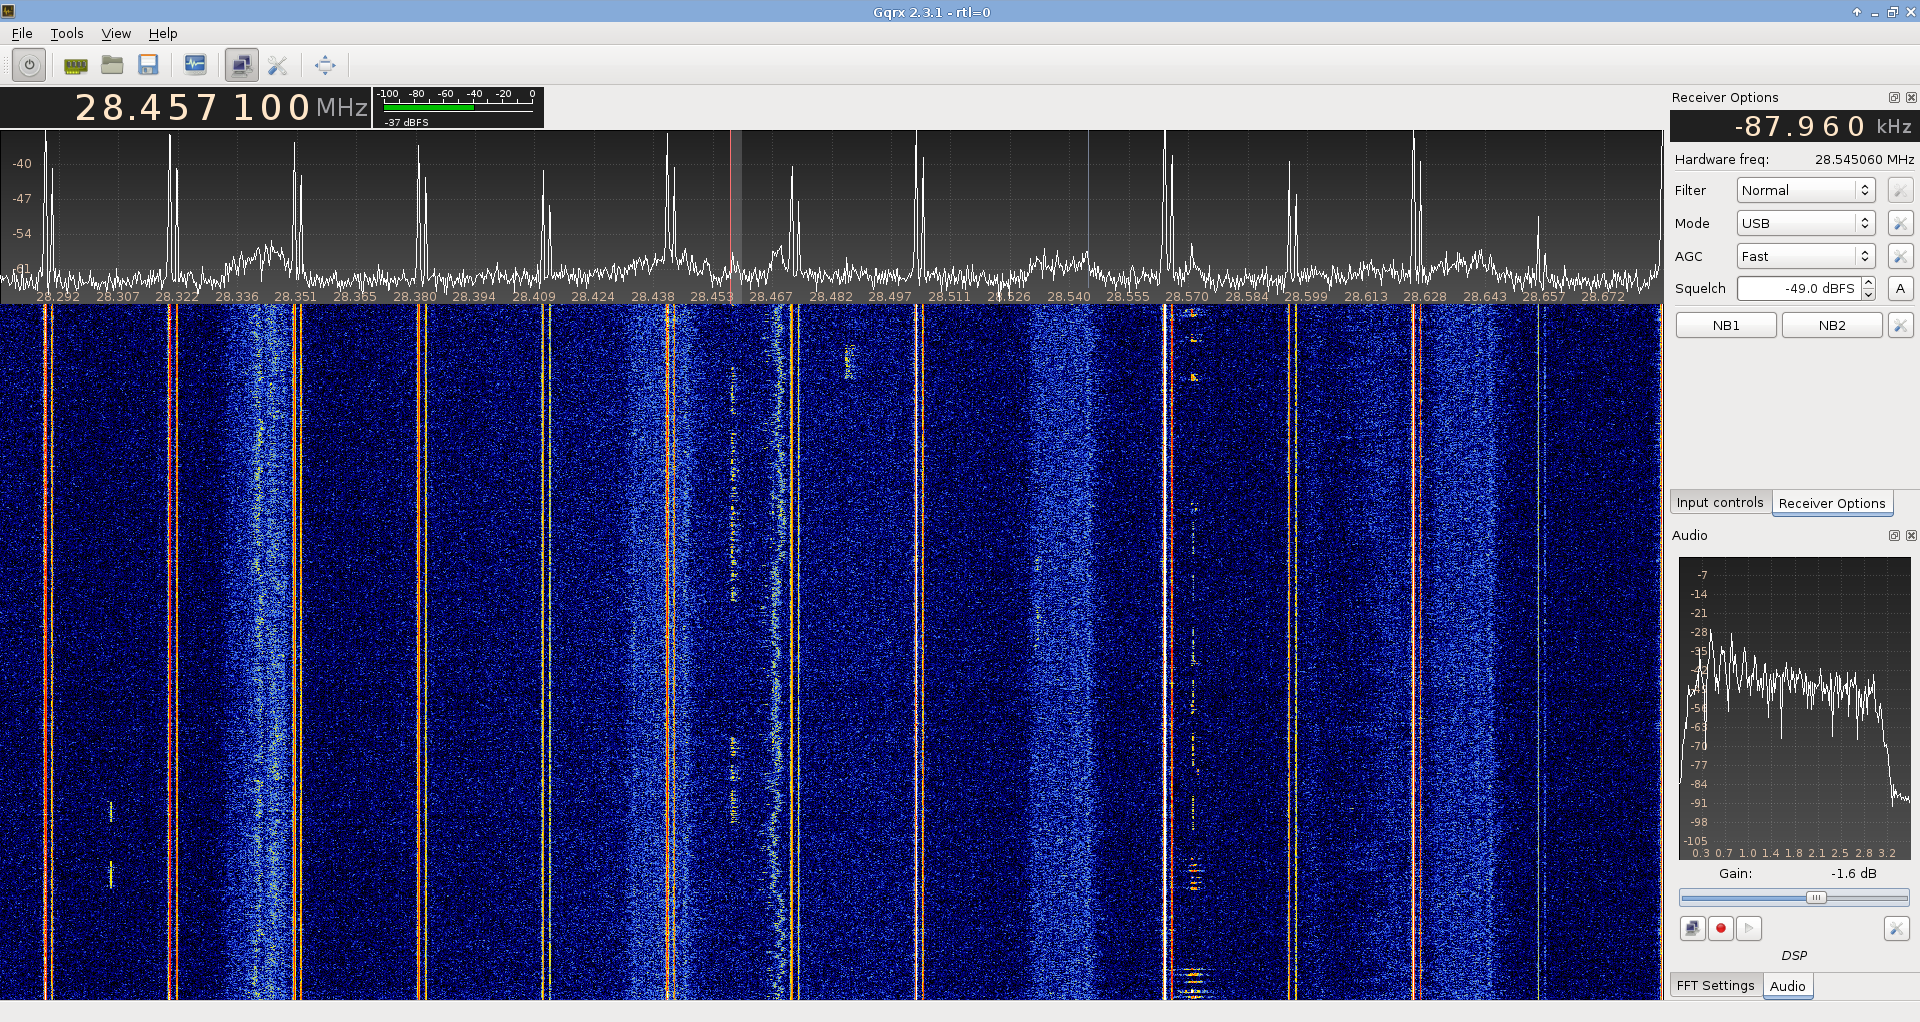This screenshot has height=1022, width=1920.
Task: Switch to the FFT Settings tab
Action: coord(1715,985)
